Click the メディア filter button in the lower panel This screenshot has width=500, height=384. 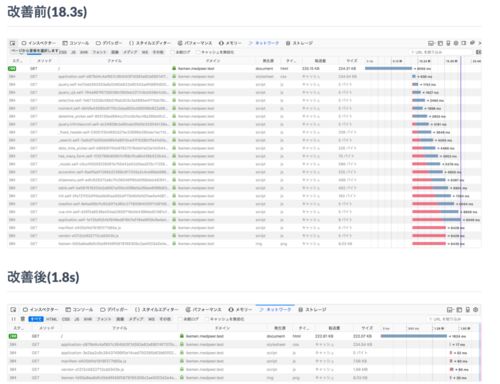(x=136, y=319)
